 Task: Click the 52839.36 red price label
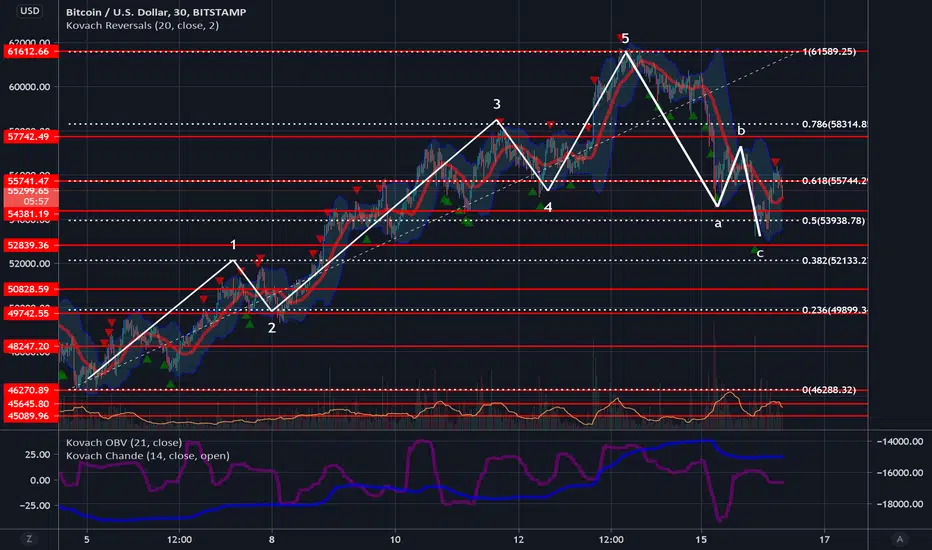[x=29, y=245]
